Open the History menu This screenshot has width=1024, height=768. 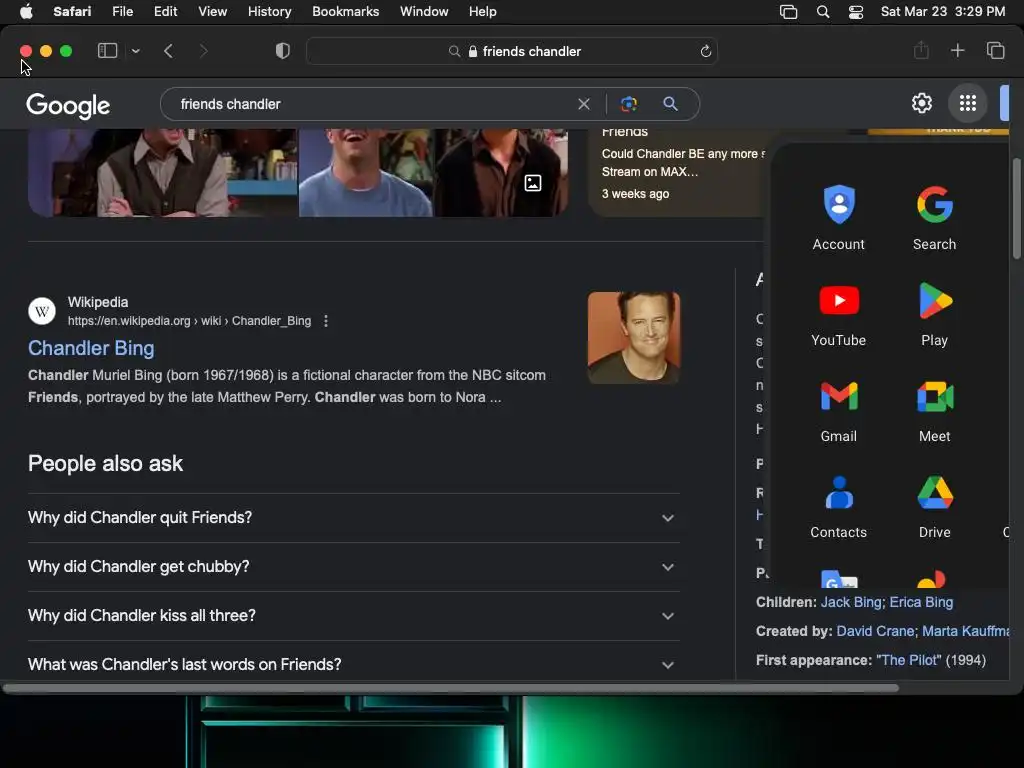pos(269,12)
